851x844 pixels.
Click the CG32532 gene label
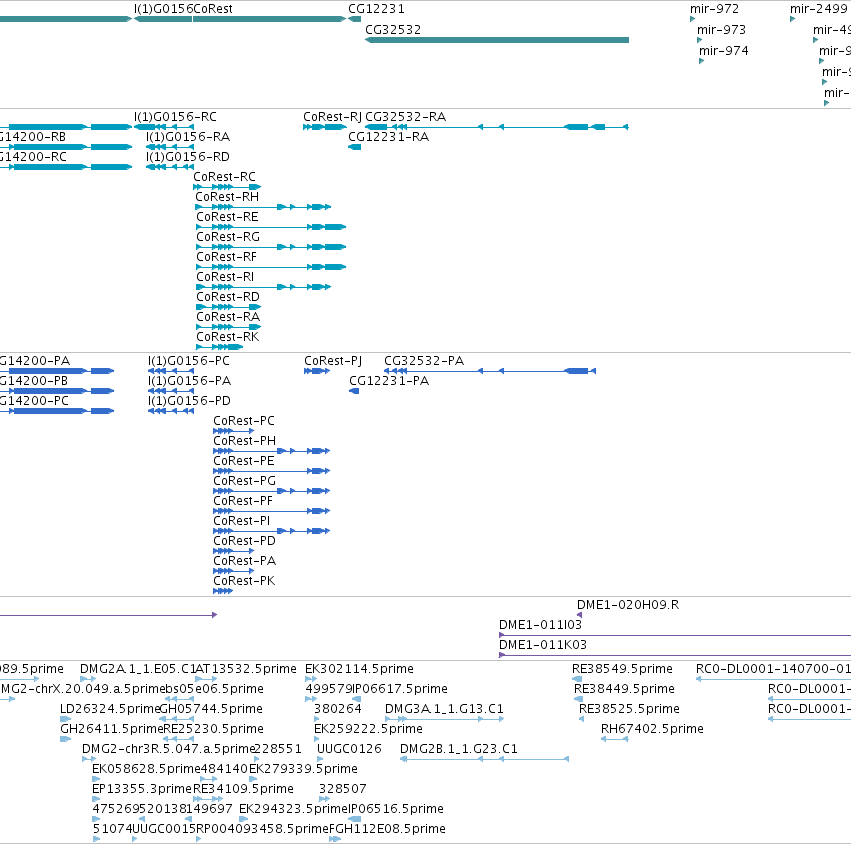point(393,30)
